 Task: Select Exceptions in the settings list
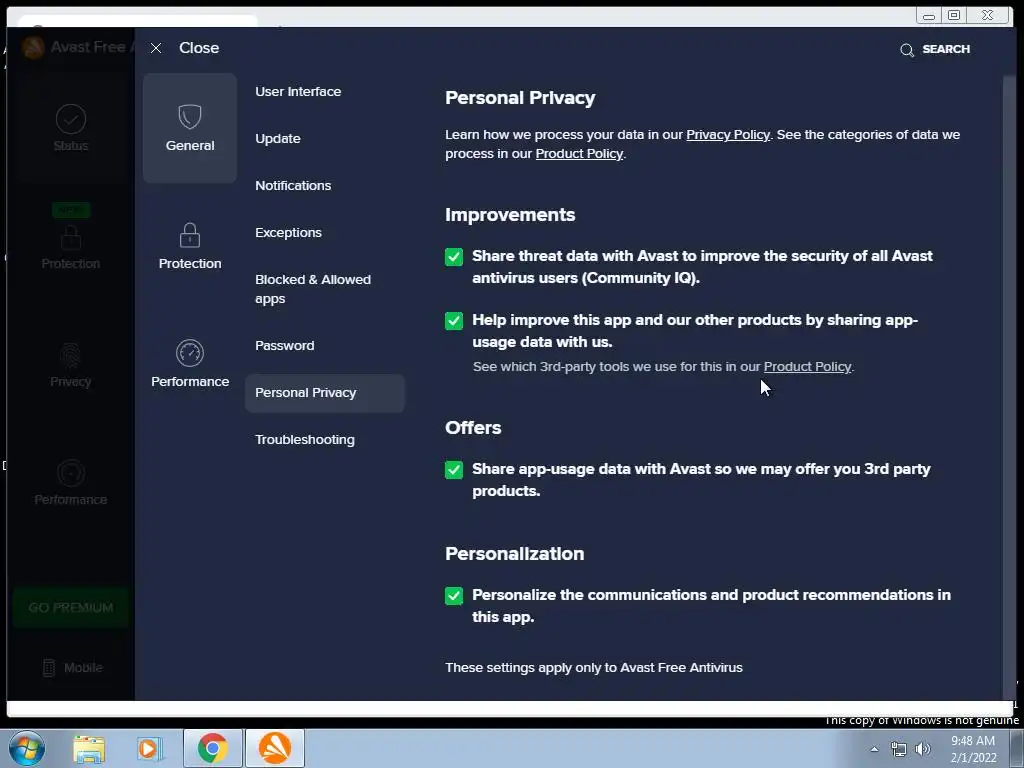(x=288, y=232)
